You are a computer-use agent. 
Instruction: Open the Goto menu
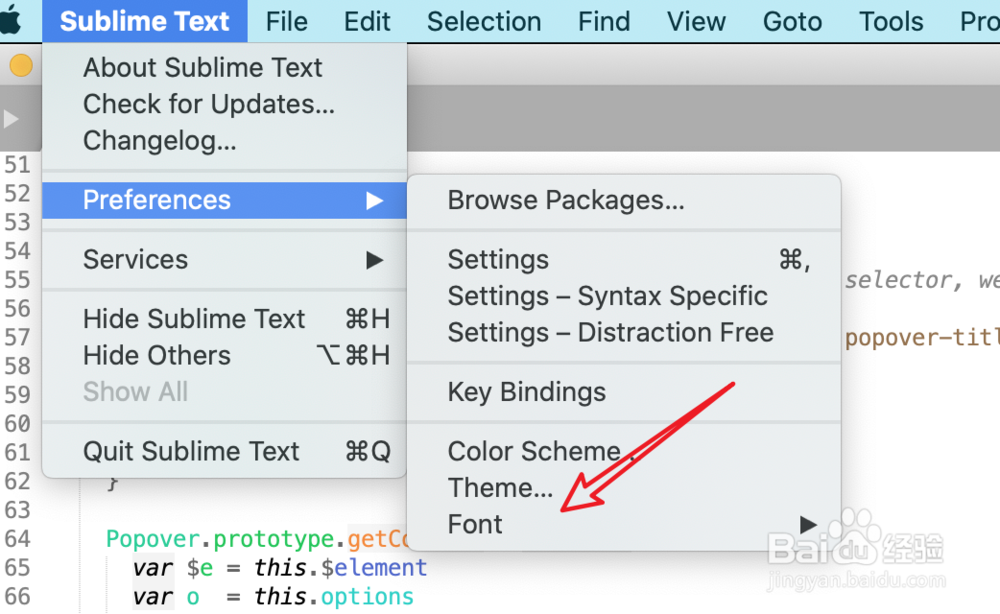tap(792, 20)
